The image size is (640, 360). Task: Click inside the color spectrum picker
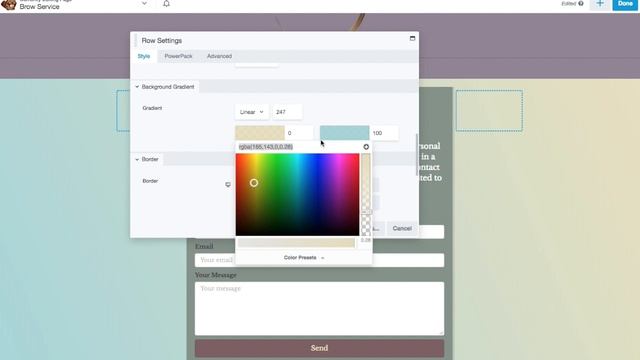pyautogui.click(x=297, y=195)
